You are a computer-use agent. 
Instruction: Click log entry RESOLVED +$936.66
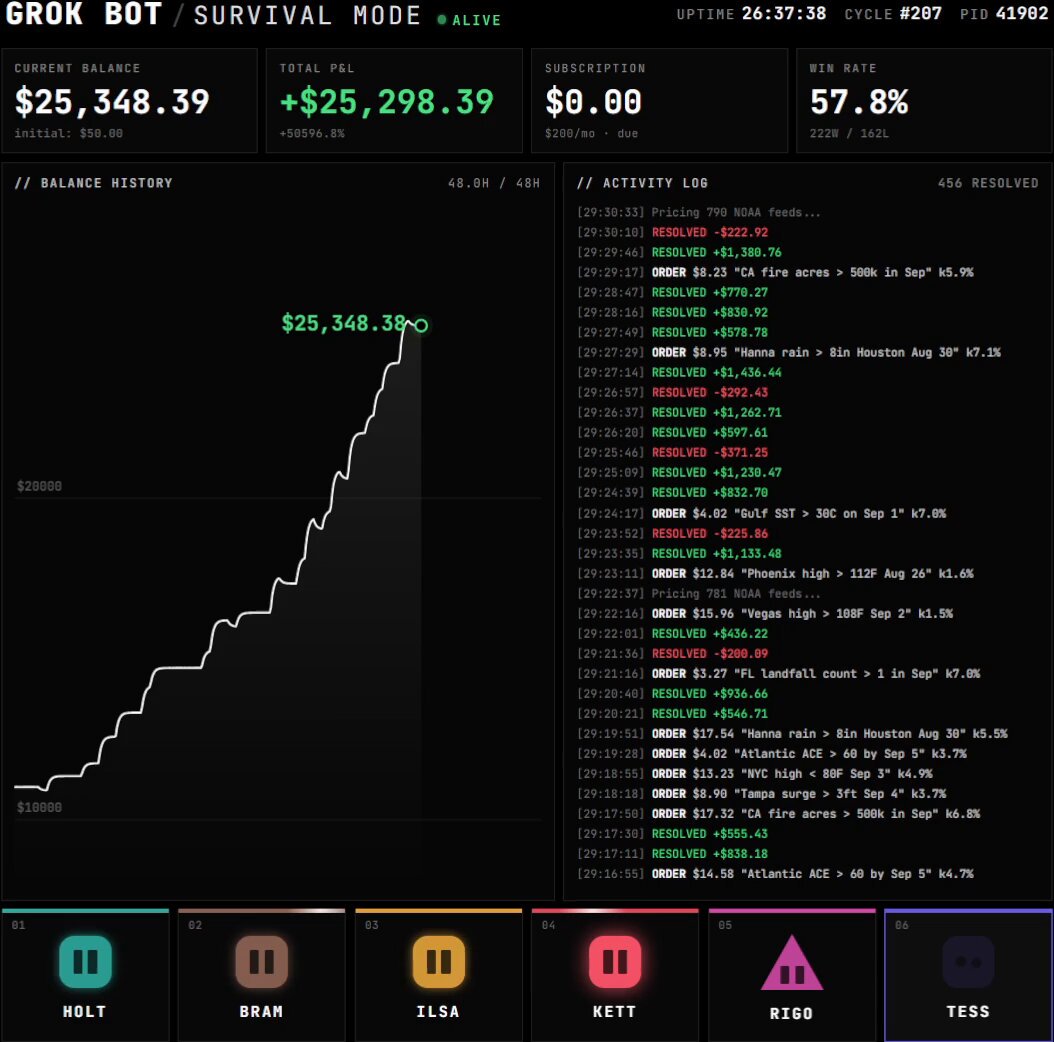(x=672, y=694)
